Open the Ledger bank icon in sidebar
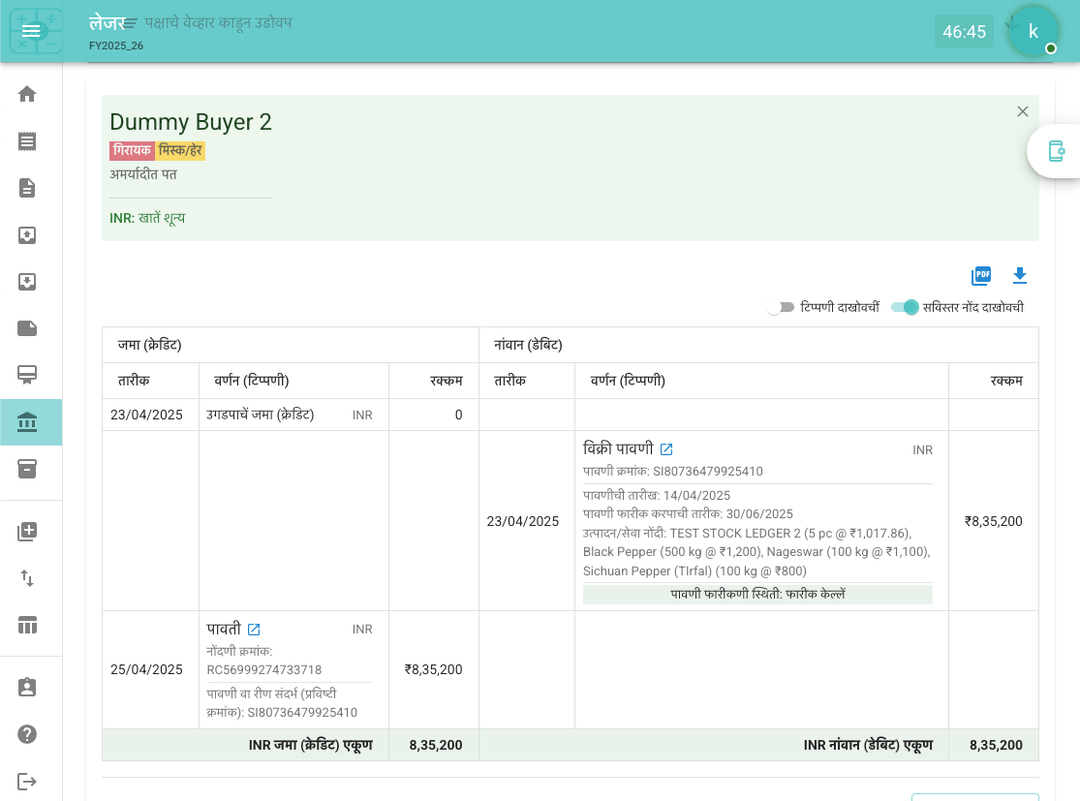This screenshot has height=801, width=1080. click(x=27, y=422)
